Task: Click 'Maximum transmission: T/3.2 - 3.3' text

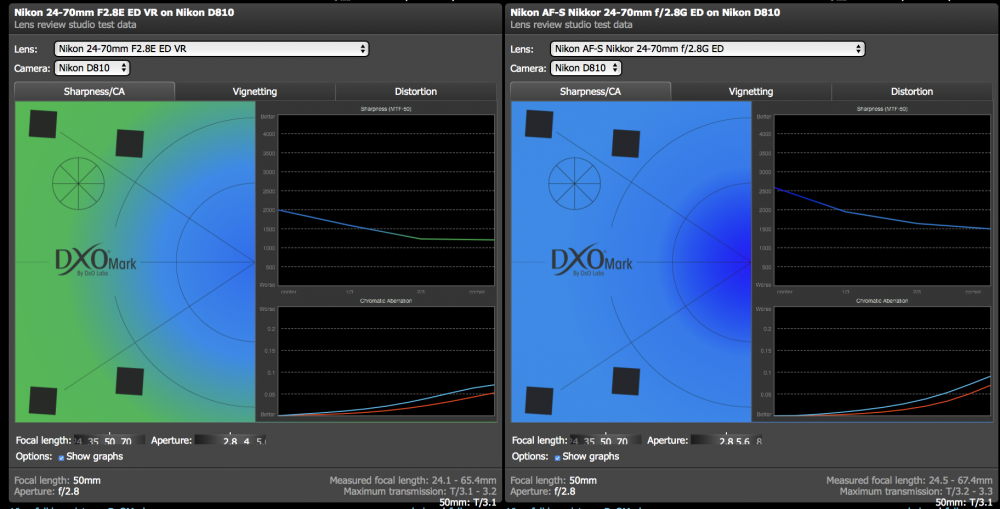Action: coord(916,492)
